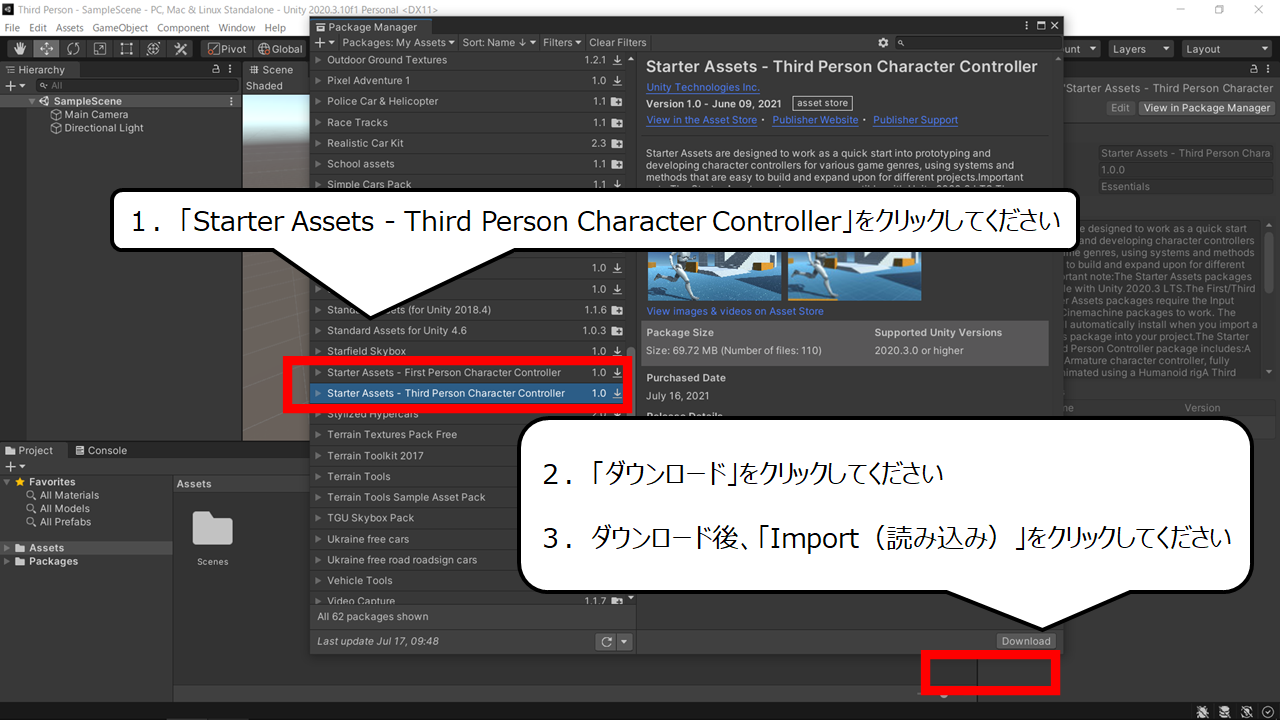Open the Publisher Website link
Viewport: 1280px width, 720px height.
pos(815,120)
